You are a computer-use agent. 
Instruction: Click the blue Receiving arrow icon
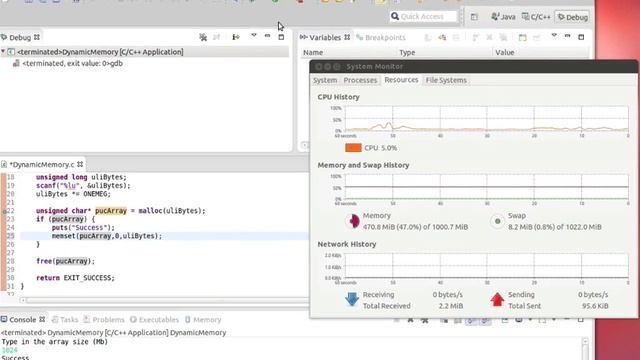click(x=352, y=299)
